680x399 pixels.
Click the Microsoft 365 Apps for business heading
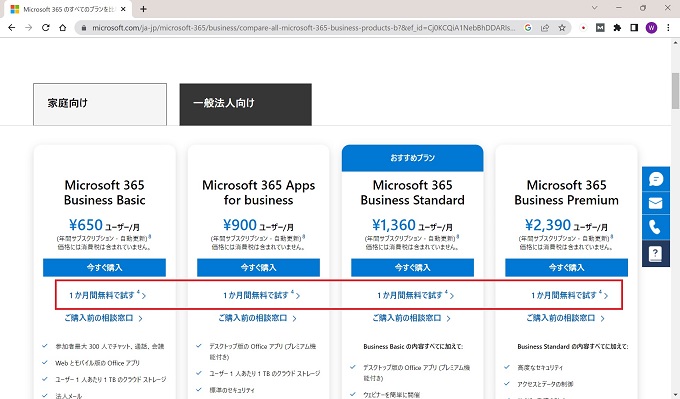tap(258, 193)
